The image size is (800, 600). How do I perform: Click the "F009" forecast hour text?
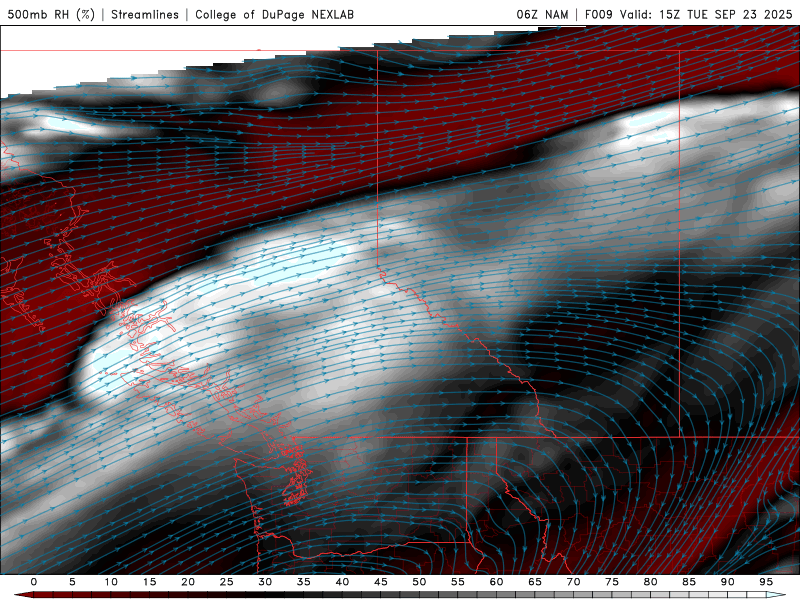click(x=598, y=14)
